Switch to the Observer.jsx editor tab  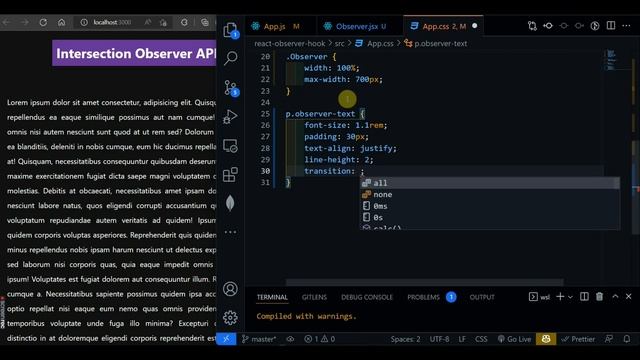(360, 26)
